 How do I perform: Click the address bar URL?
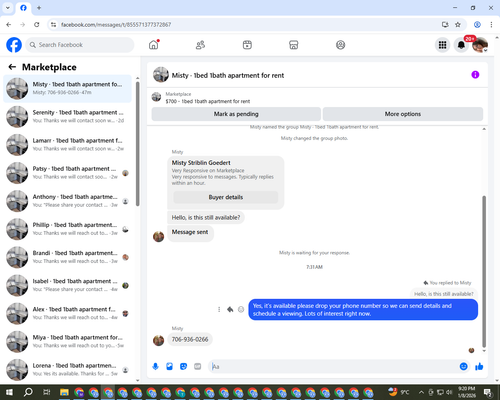(x=116, y=25)
